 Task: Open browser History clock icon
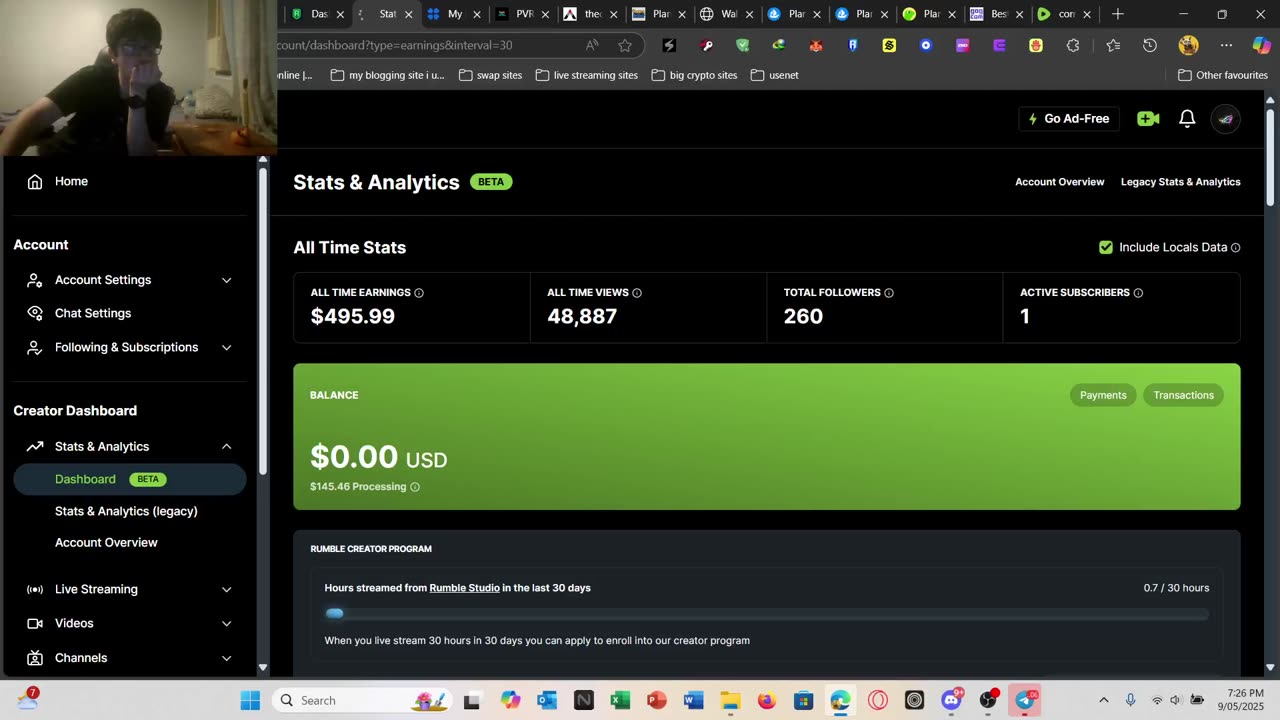coord(1150,45)
